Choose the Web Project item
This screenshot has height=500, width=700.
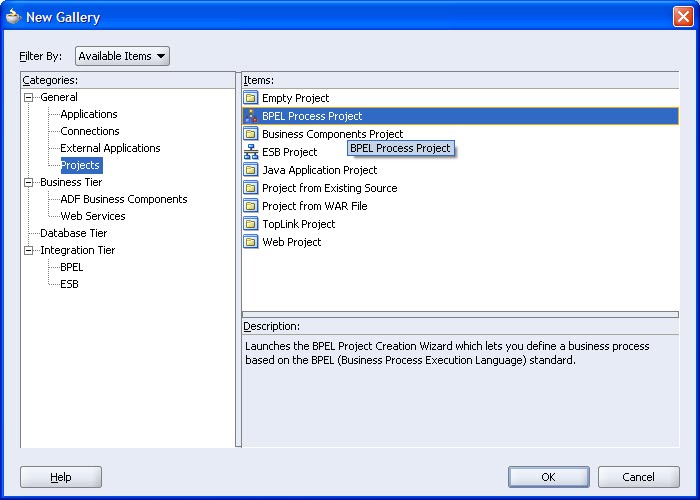292,242
